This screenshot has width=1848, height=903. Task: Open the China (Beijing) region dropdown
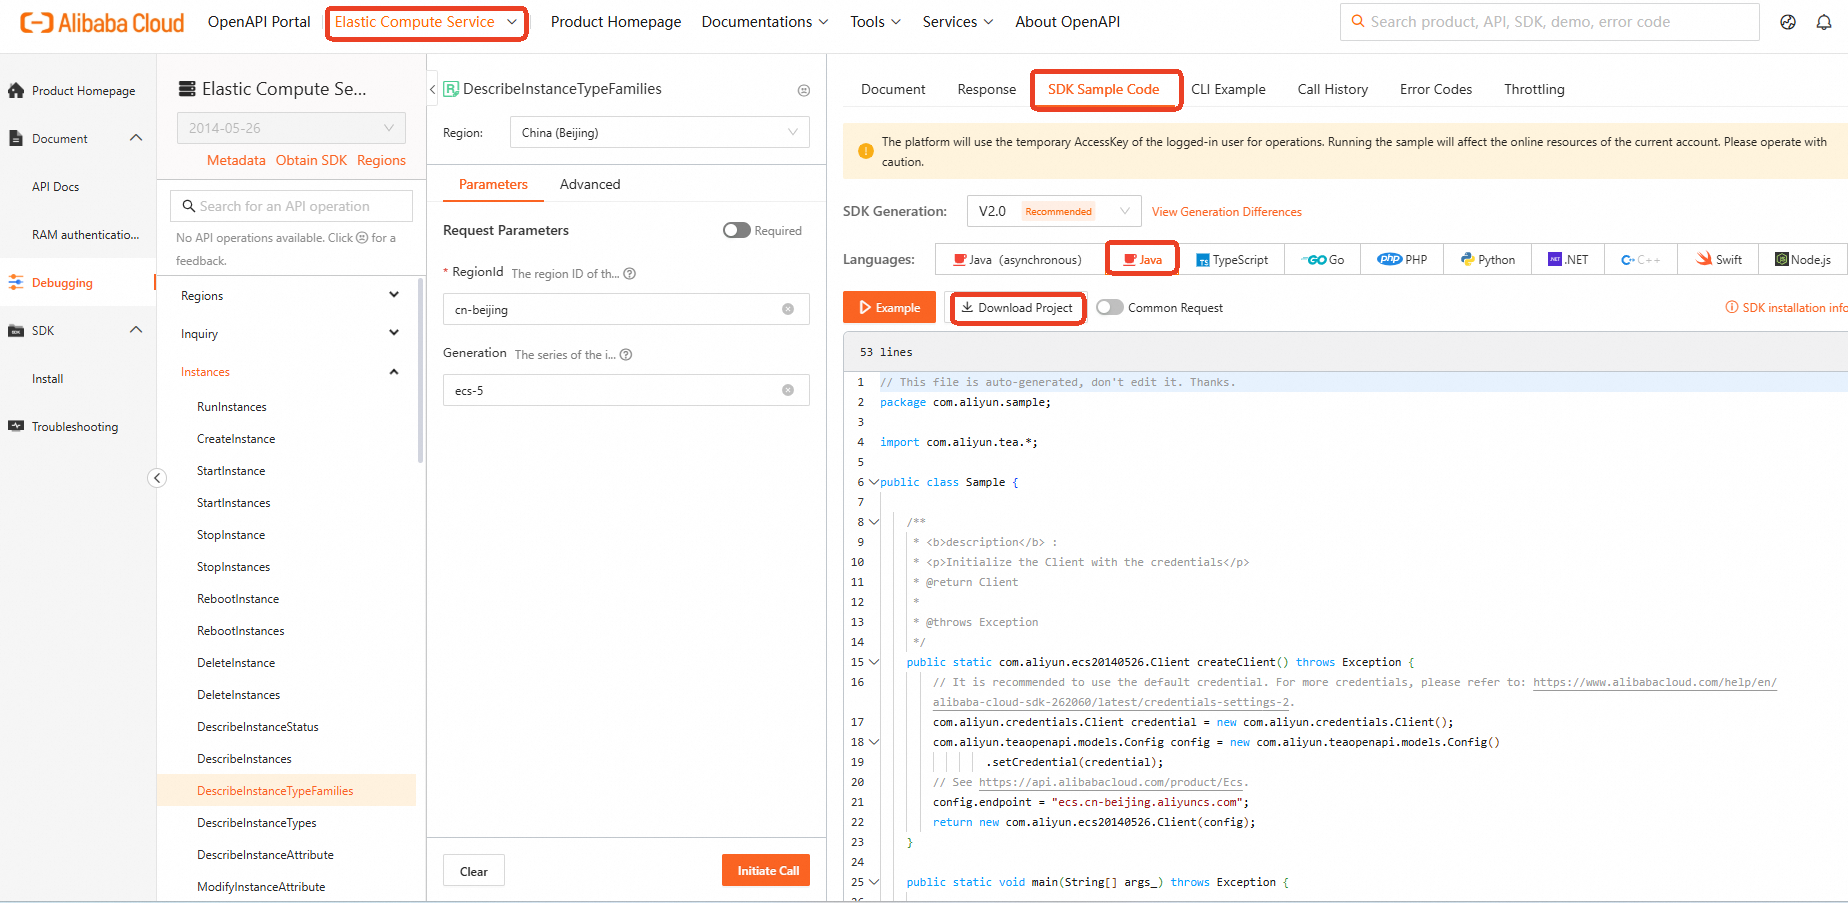[660, 132]
